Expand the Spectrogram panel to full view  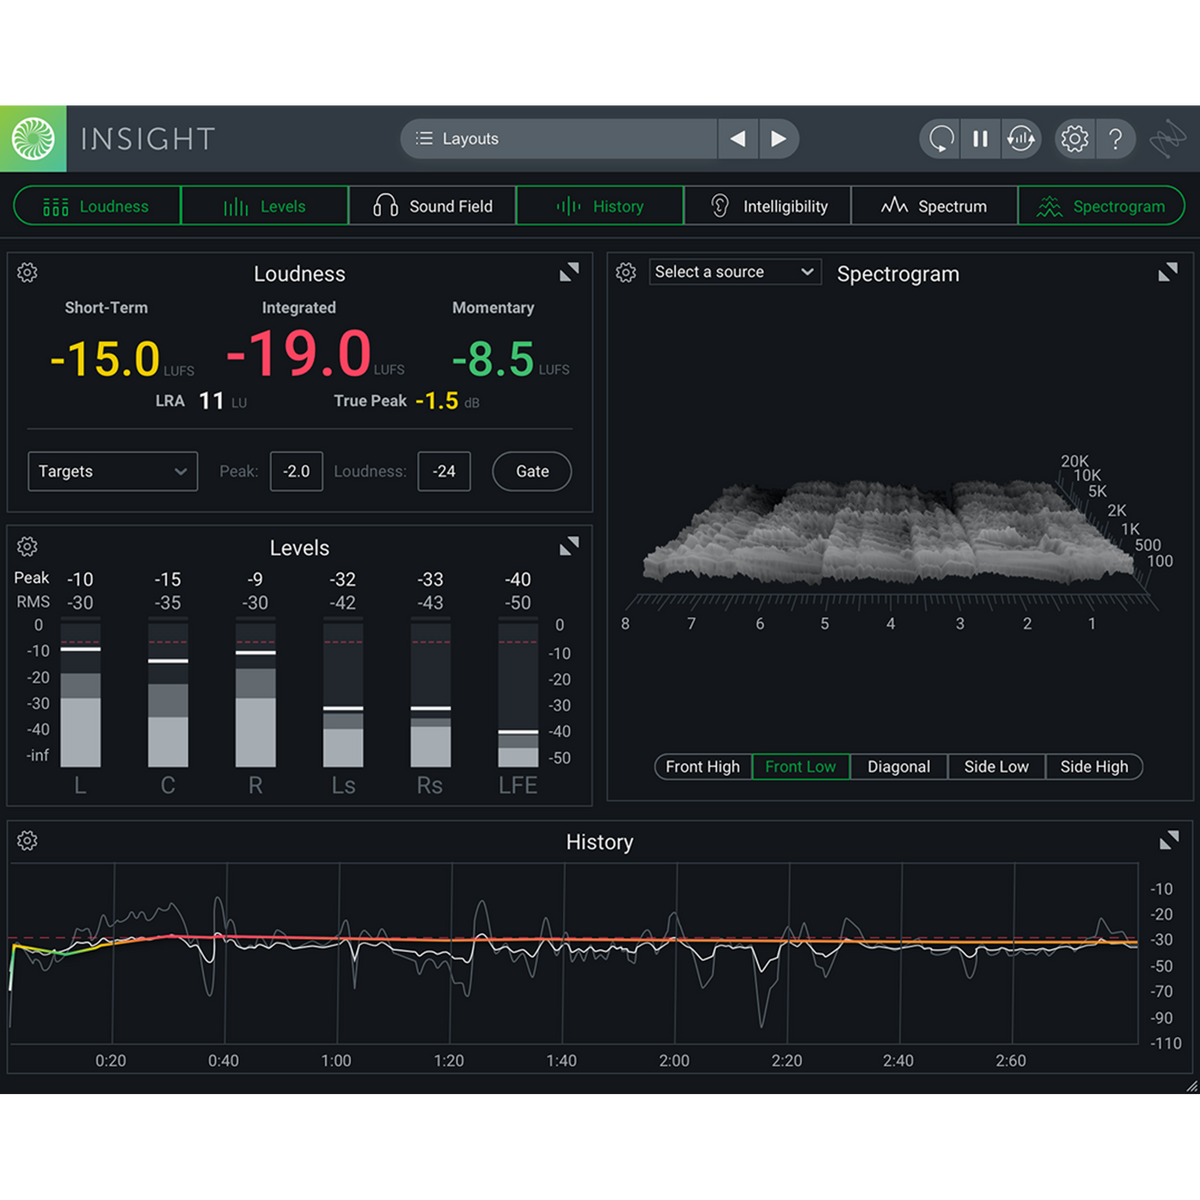click(1168, 272)
